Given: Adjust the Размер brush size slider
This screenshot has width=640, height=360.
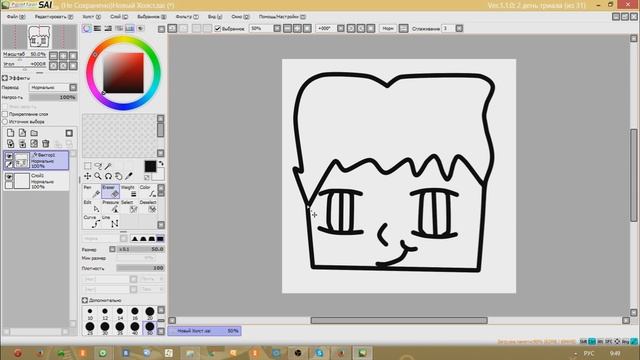Looking at the screenshot, I should [x=141, y=249].
